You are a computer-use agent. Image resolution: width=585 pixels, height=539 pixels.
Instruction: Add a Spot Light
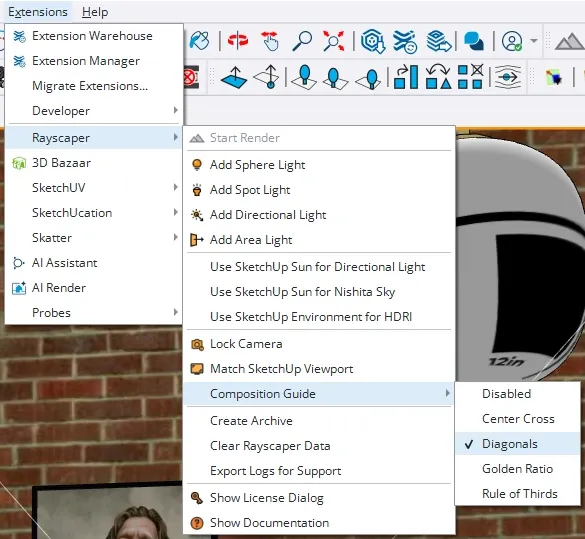(x=319, y=190)
